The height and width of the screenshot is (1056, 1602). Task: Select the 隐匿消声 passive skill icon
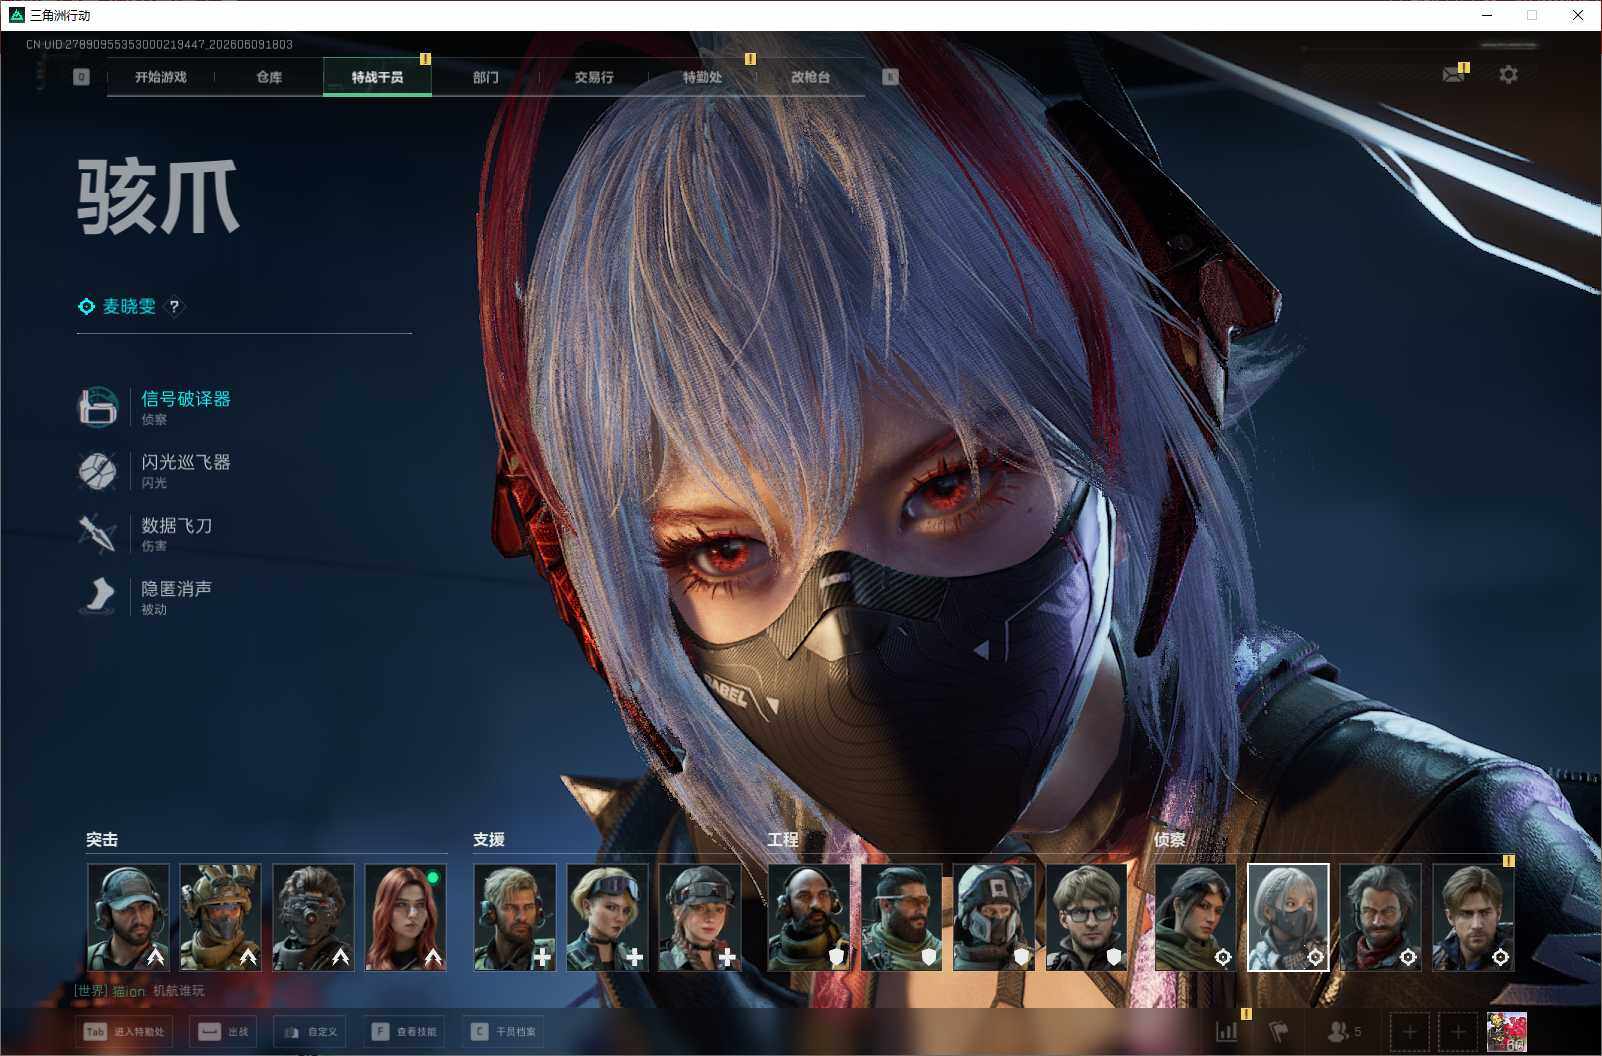point(98,596)
